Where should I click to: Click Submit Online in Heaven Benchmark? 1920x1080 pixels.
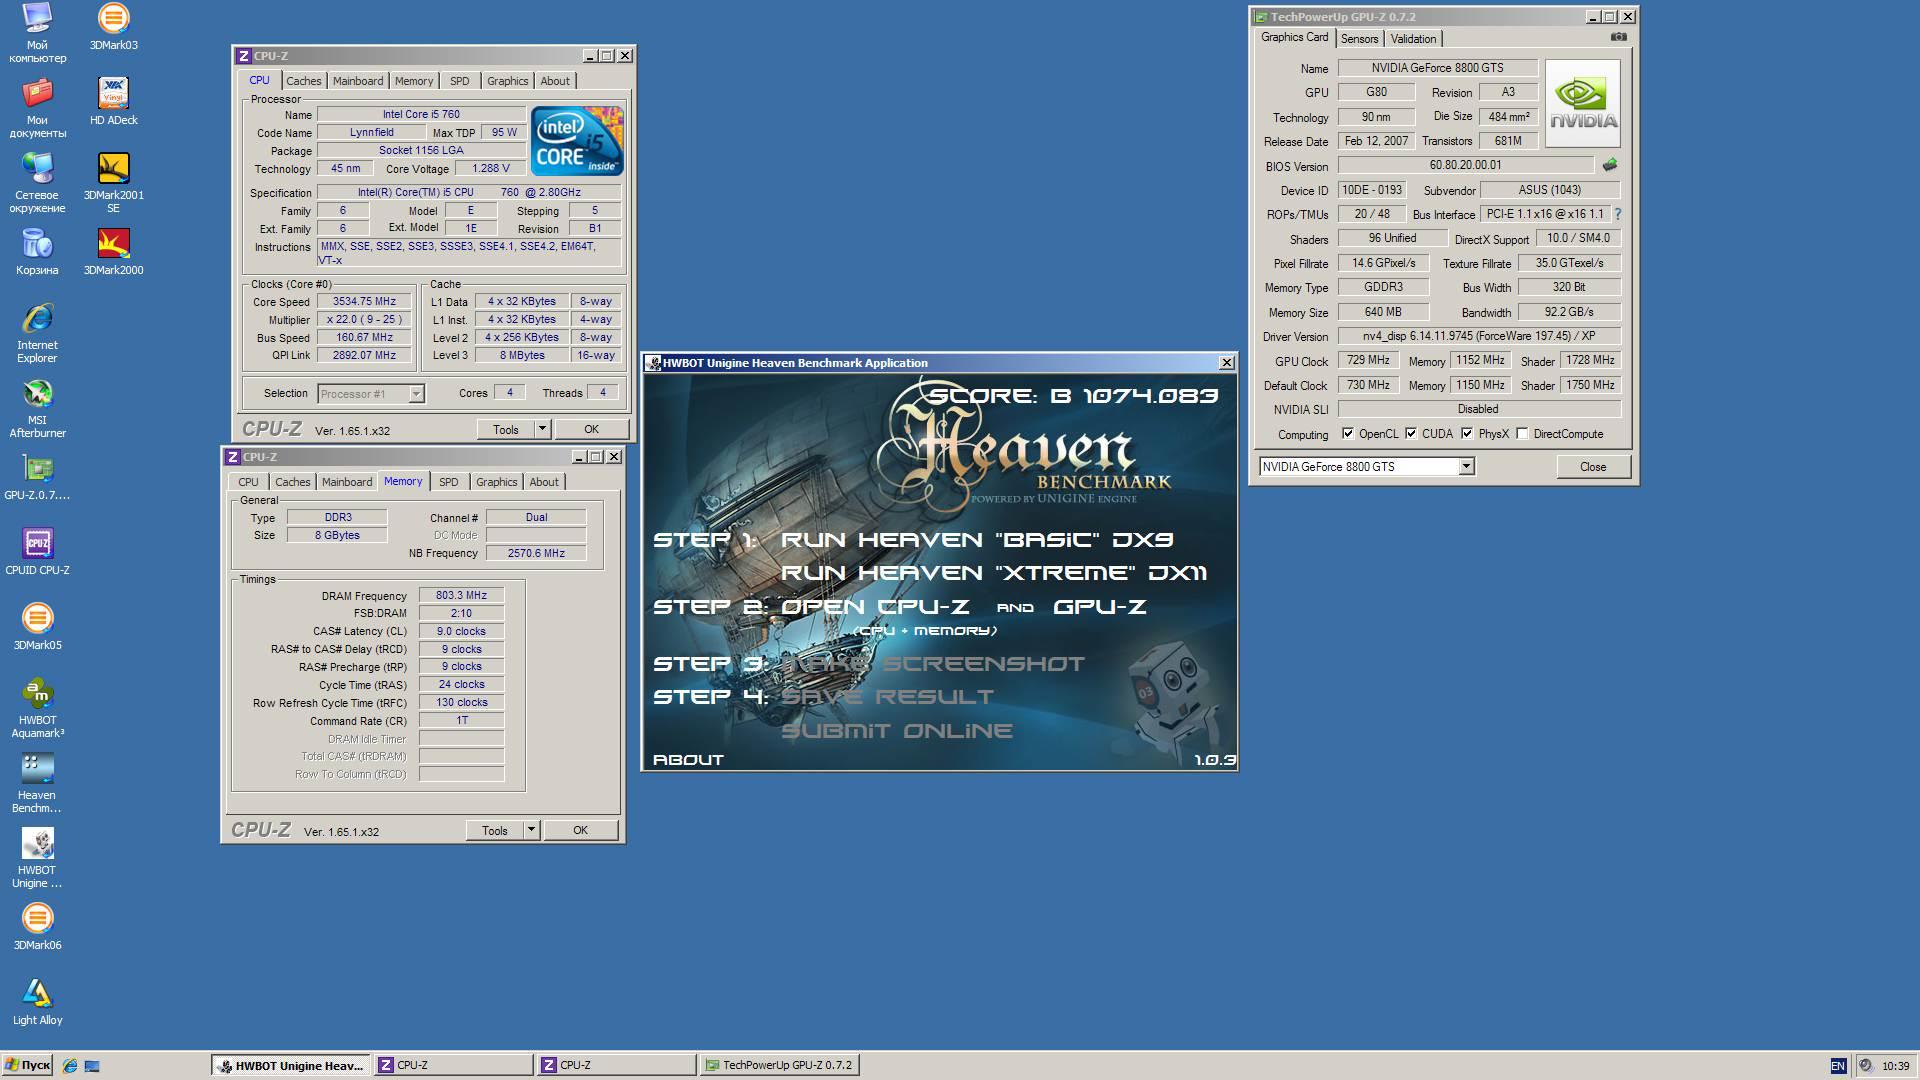click(896, 731)
